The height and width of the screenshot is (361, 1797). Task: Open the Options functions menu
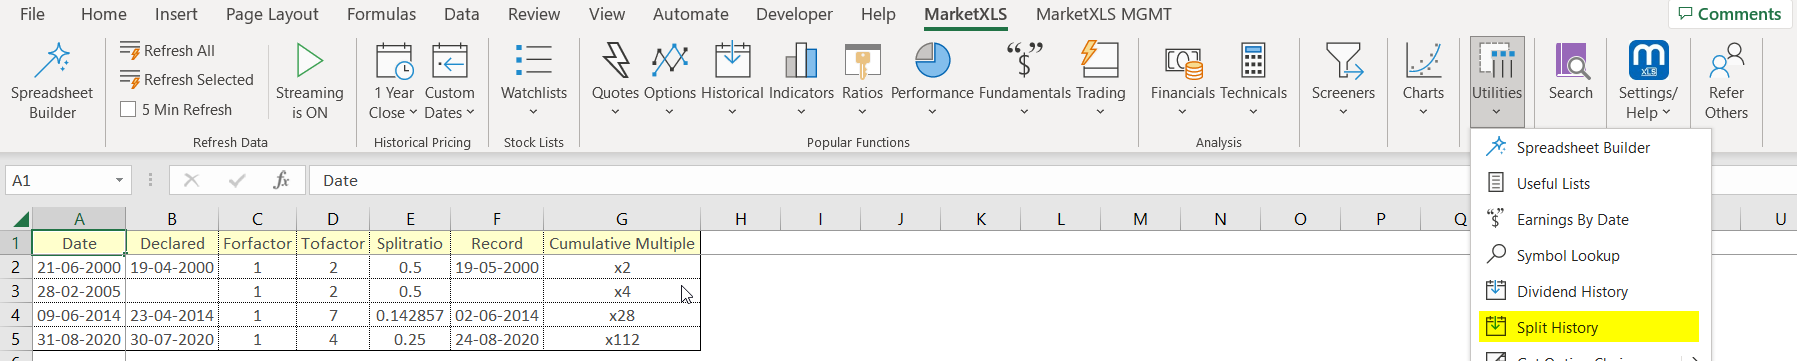670,80
